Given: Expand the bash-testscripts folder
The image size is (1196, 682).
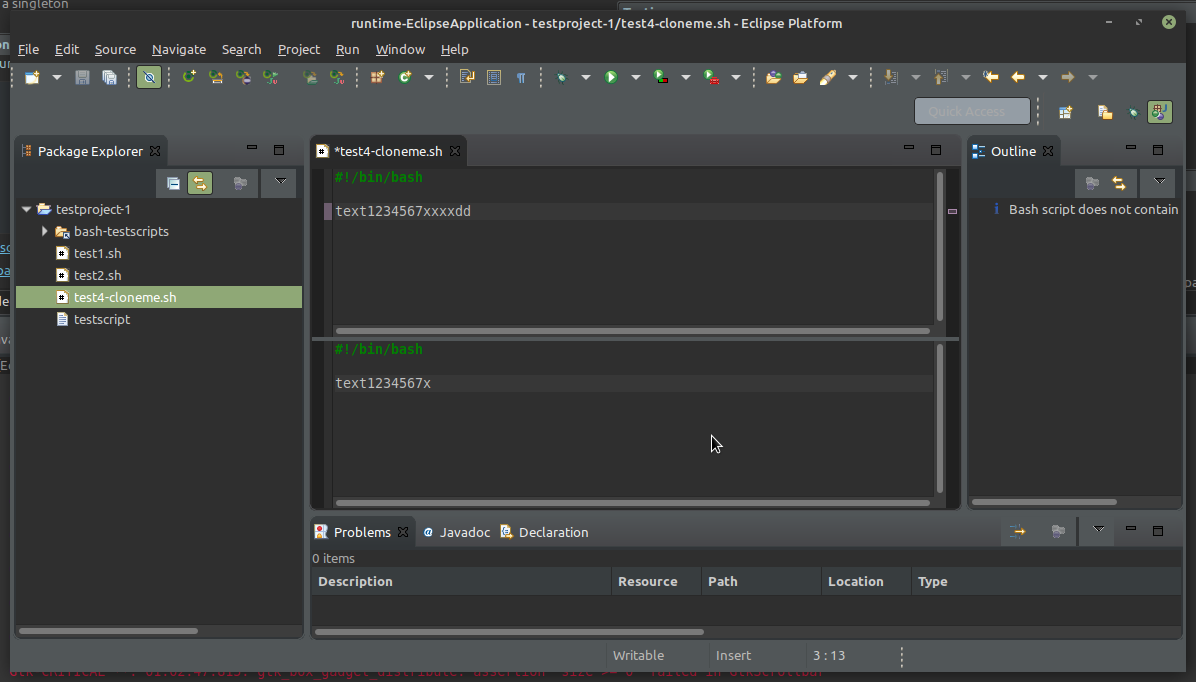Looking at the screenshot, I should pyautogui.click(x=44, y=231).
